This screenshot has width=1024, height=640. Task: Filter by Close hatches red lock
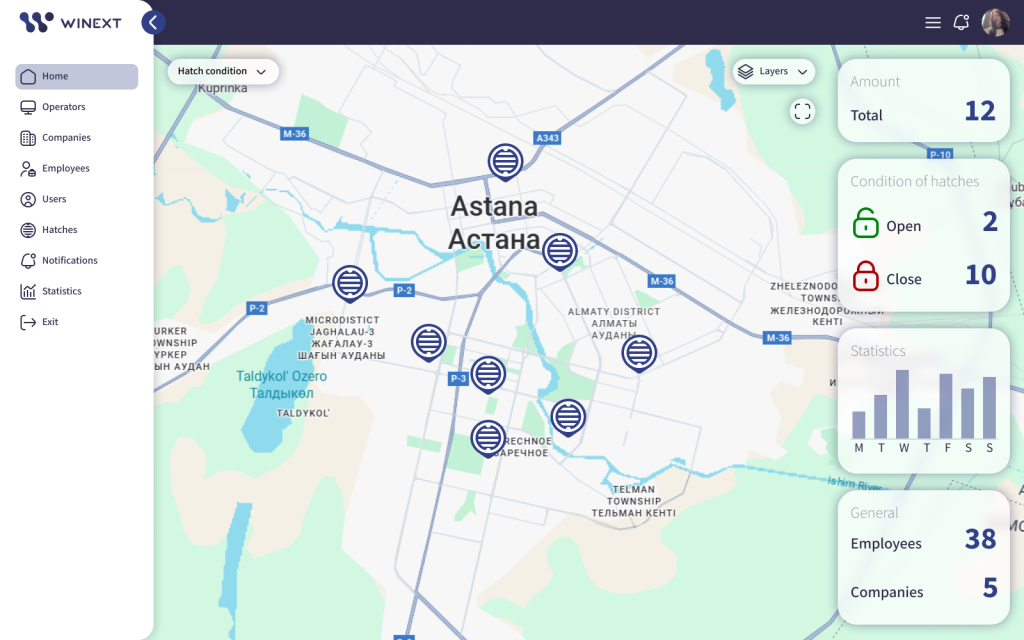pos(866,276)
